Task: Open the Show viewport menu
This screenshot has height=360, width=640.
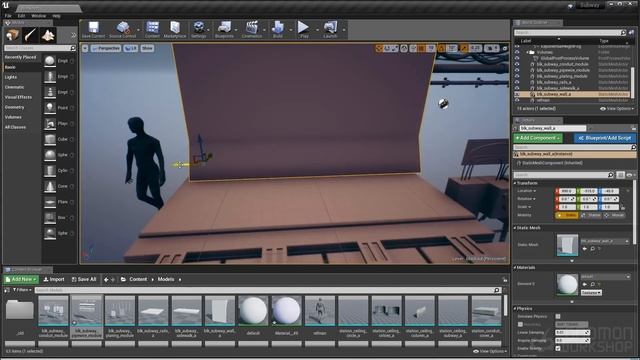Action: click(x=147, y=48)
